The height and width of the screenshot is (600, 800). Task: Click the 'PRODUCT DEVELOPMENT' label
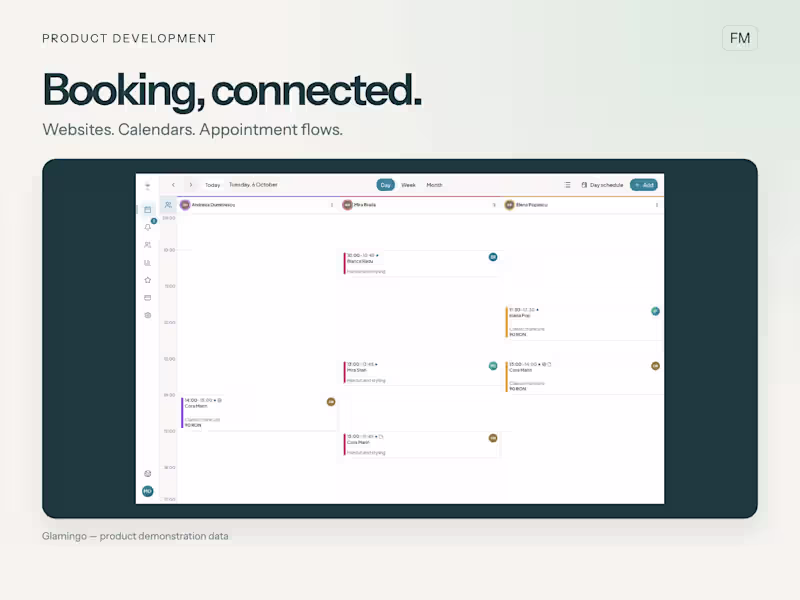pos(129,38)
